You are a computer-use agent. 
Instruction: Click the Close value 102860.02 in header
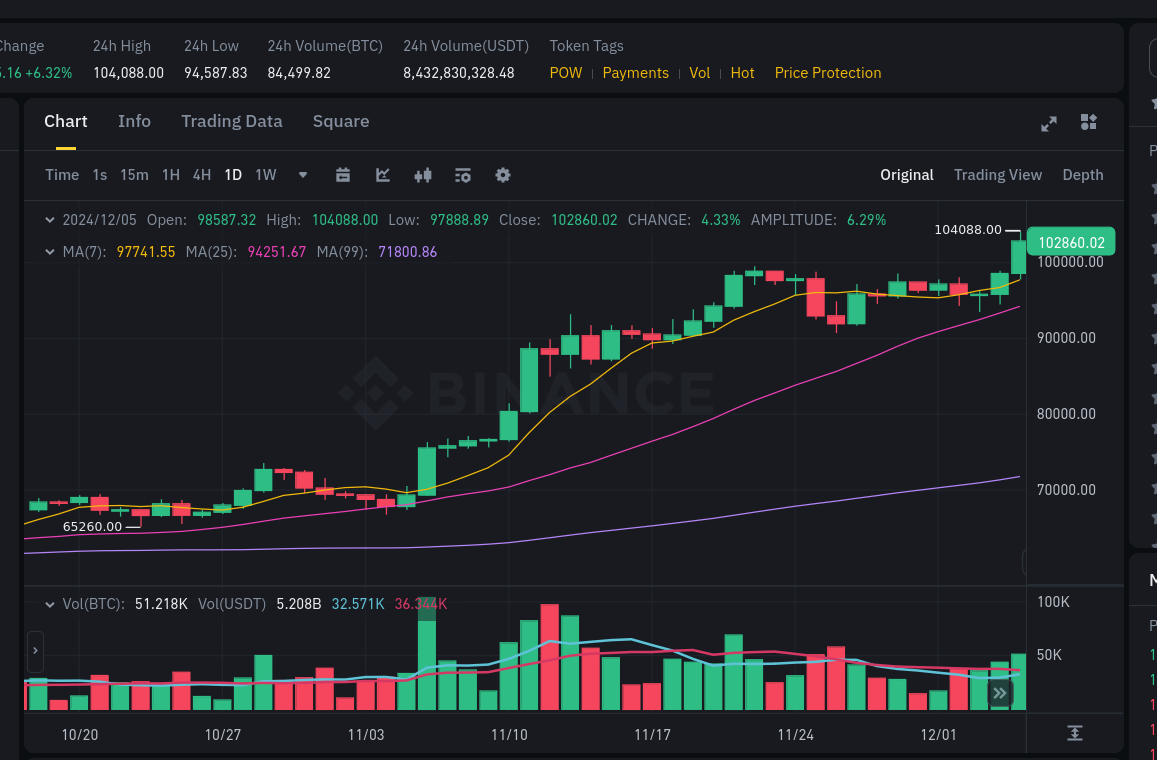[584, 220]
